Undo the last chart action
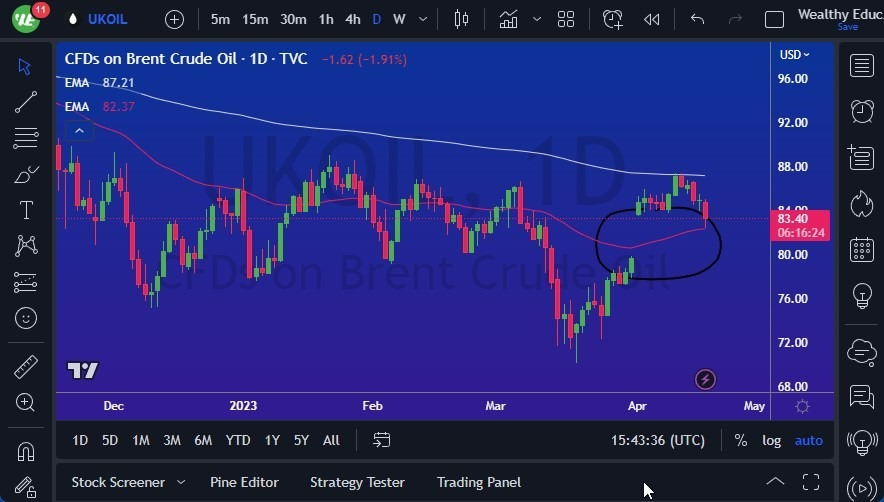Screen dimensions: 884x502 coord(697,20)
